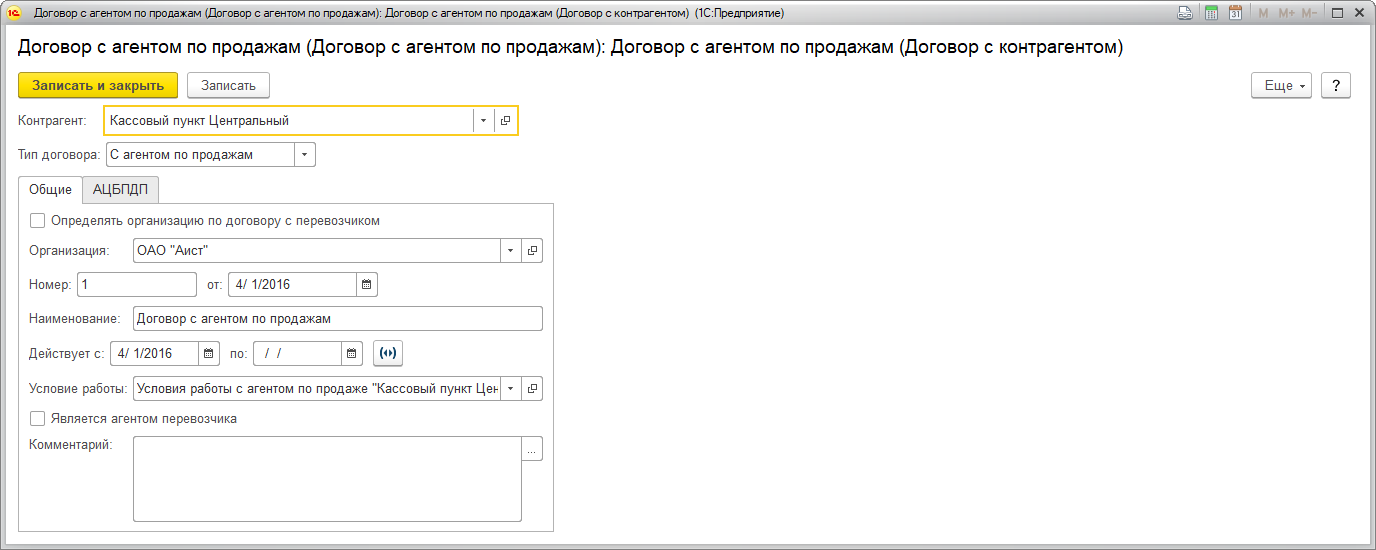Expand the Тип договора dropdown
The image size is (1376, 550).
click(305, 155)
